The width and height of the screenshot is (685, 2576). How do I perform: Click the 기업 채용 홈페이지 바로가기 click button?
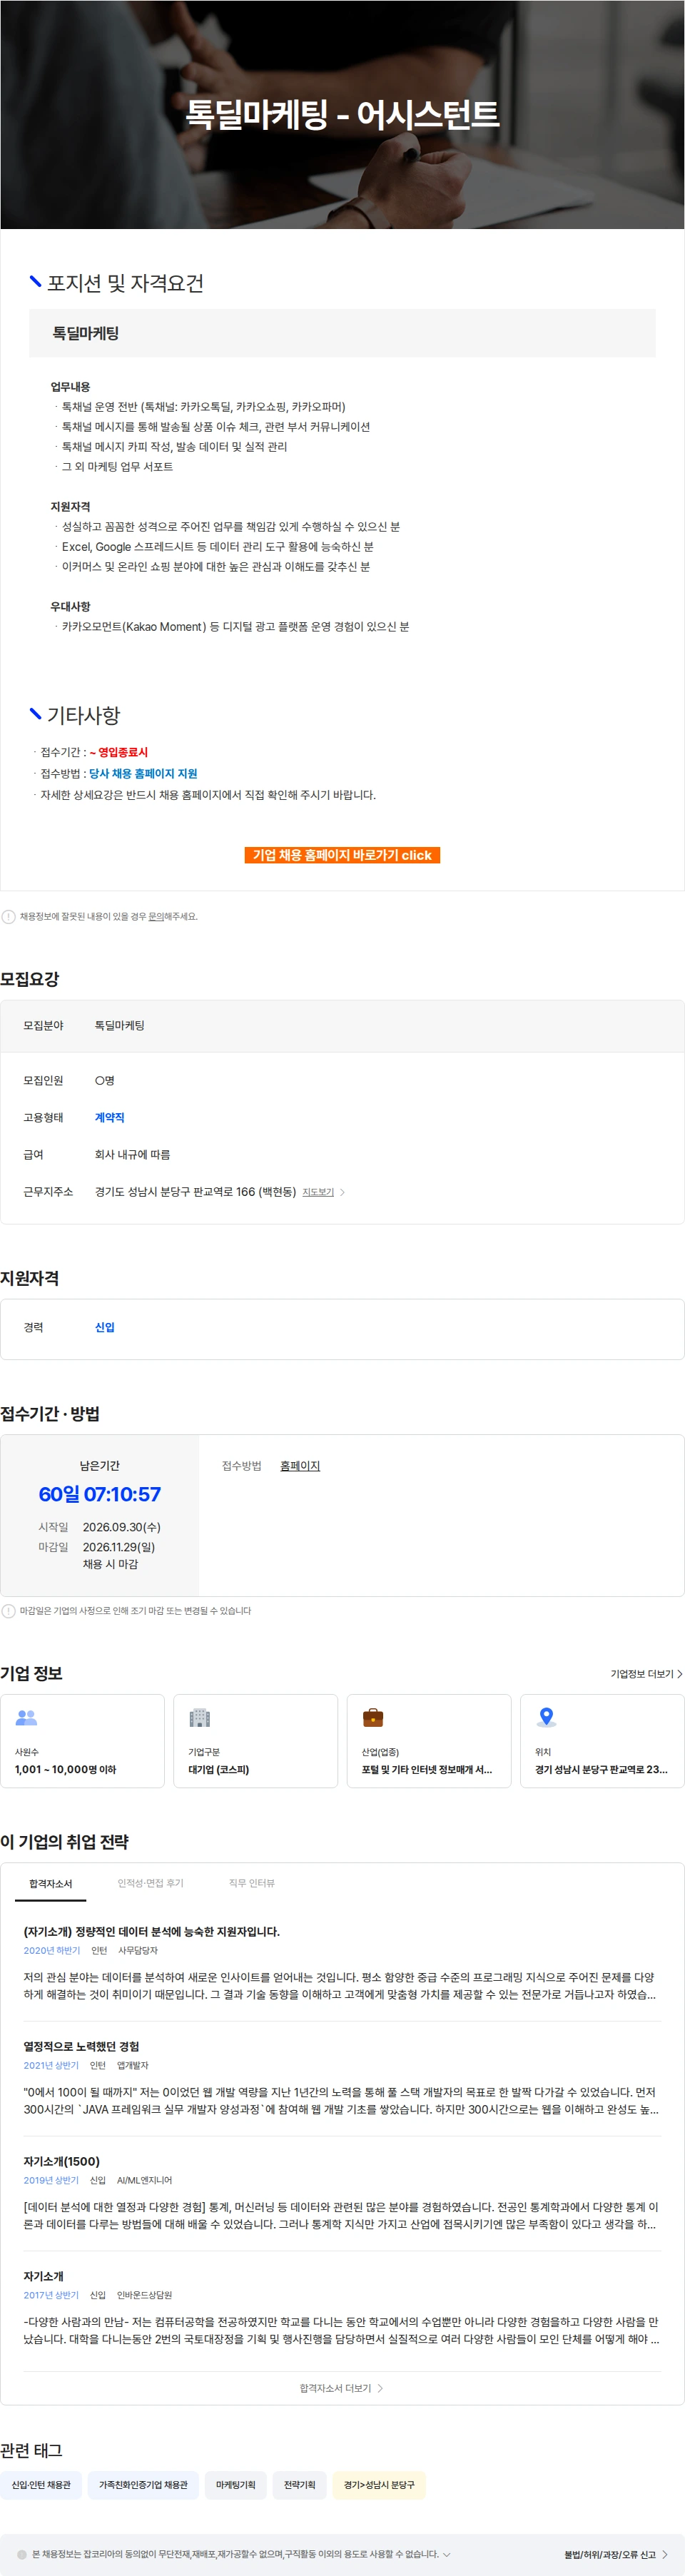click(x=342, y=855)
